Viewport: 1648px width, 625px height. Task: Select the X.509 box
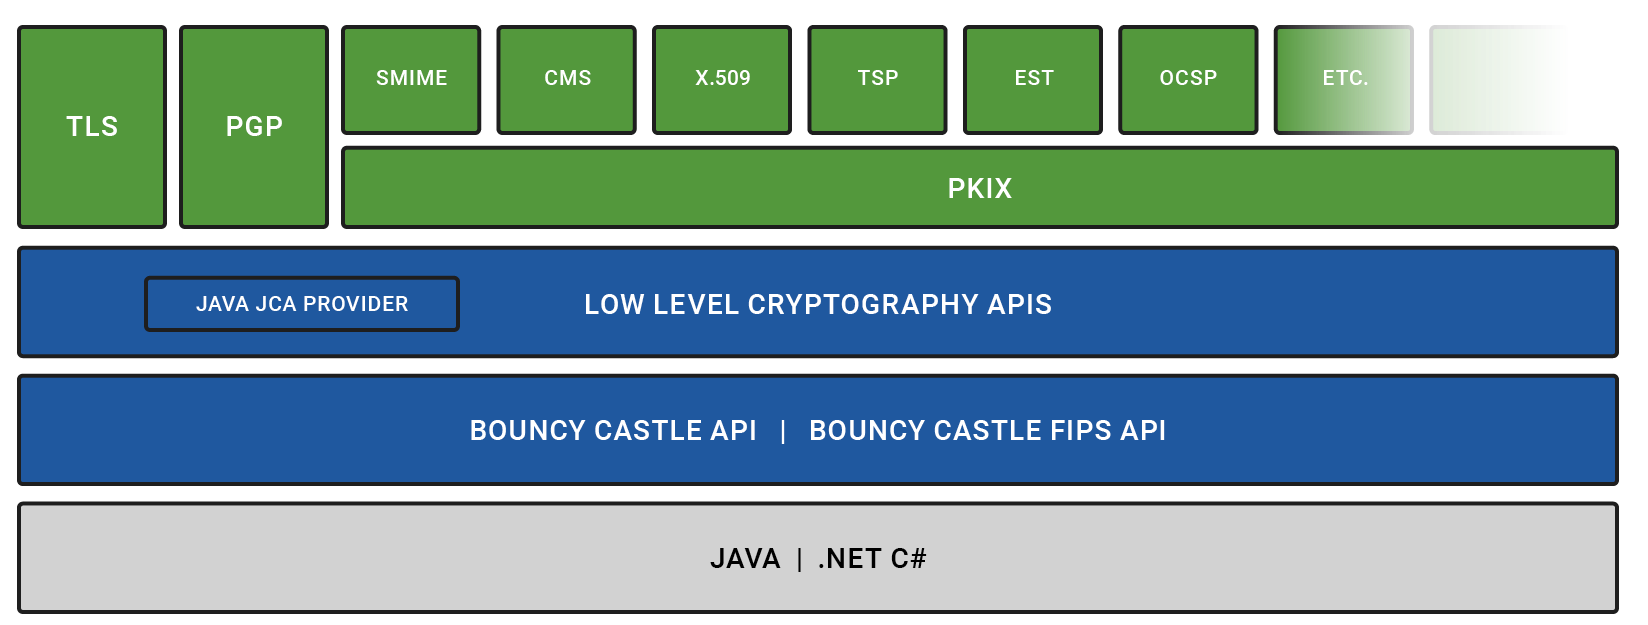click(x=722, y=79)
